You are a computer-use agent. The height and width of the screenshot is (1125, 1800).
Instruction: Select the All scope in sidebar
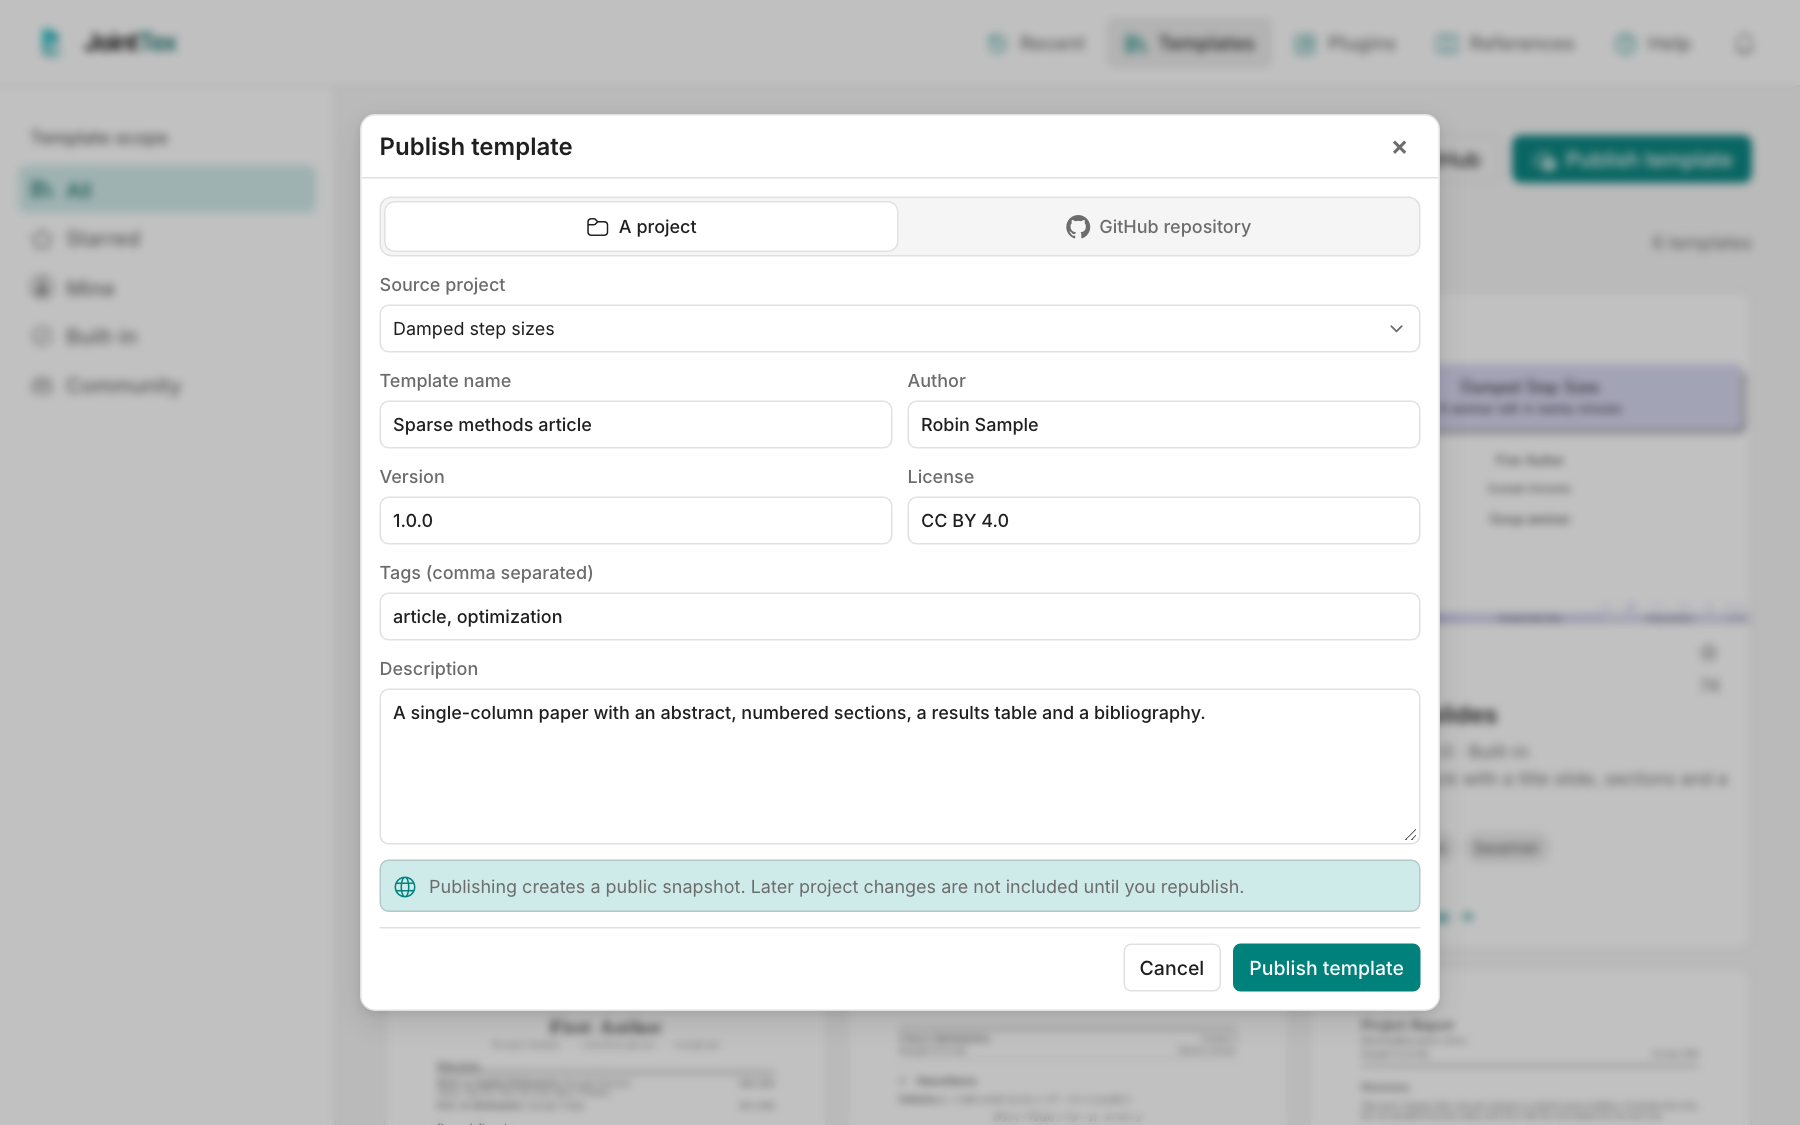168,189
